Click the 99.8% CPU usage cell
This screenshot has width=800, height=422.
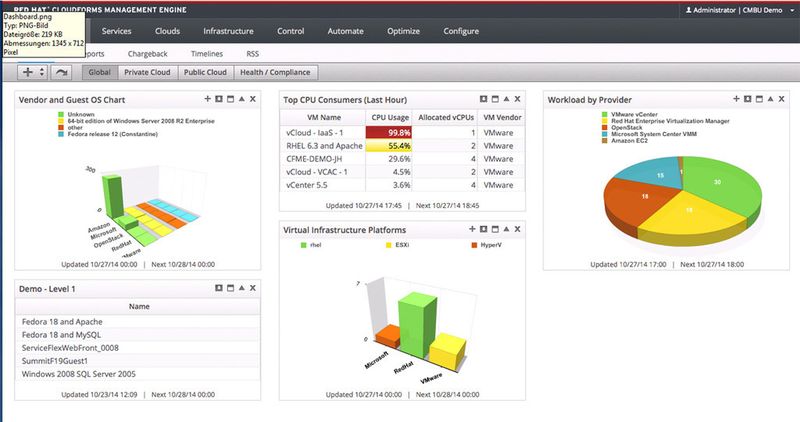[389, 133]
